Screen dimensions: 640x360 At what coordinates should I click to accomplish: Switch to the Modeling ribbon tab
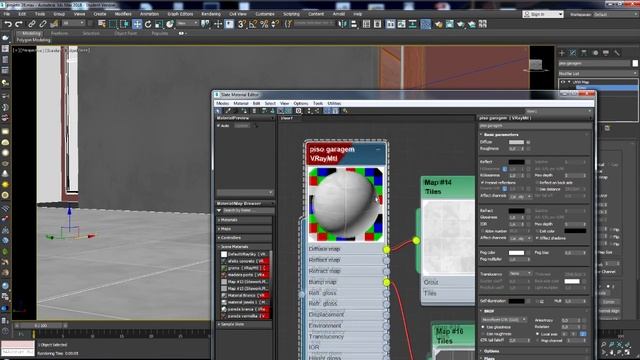coord(31,33)
